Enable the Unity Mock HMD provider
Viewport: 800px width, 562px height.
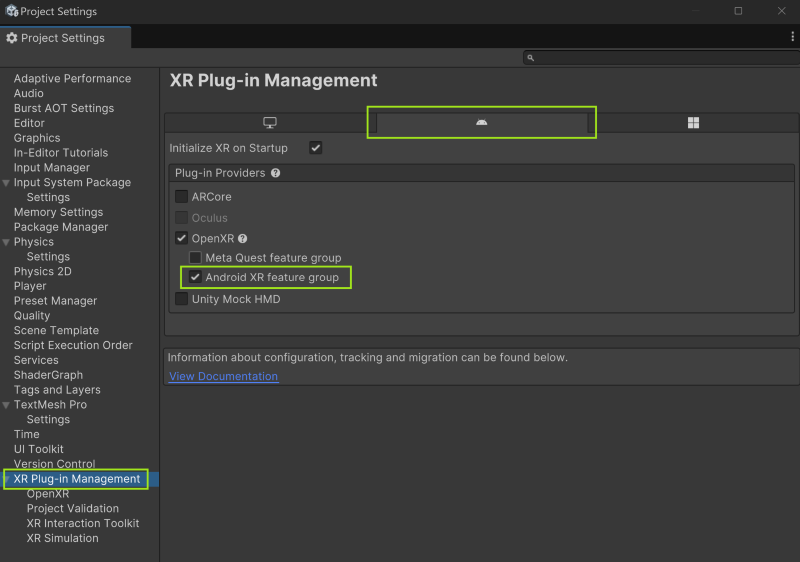[182, 299]
